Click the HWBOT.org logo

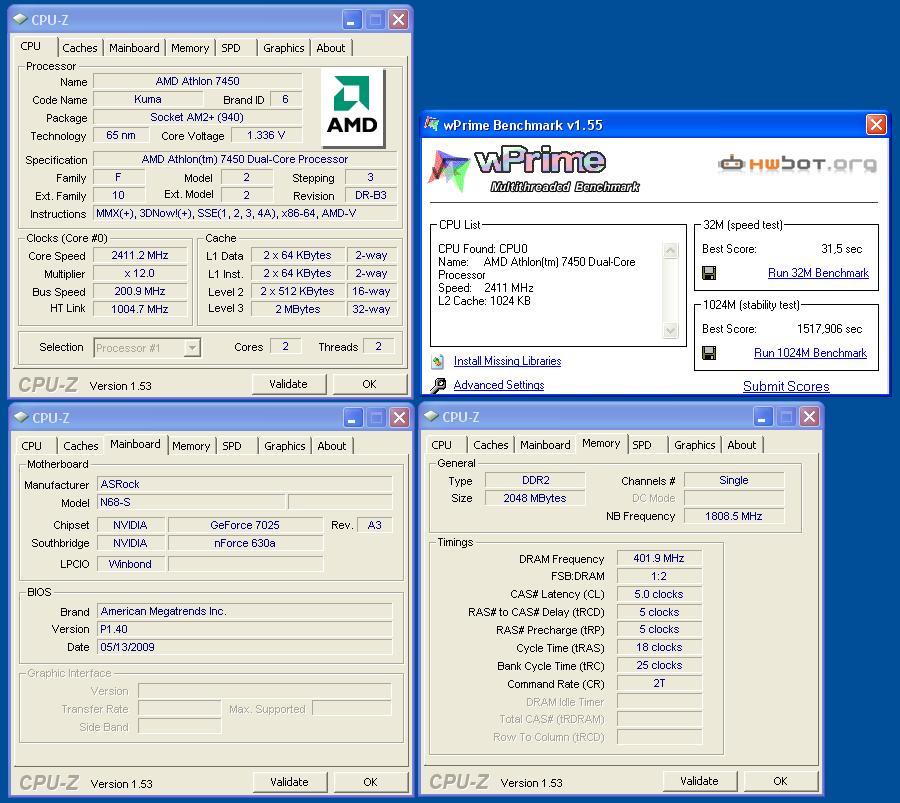(797, 164)
